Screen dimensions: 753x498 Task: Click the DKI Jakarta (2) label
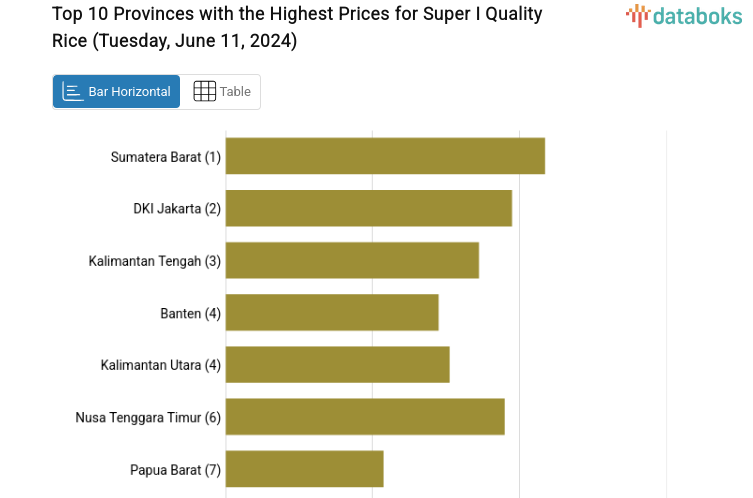[176, 209]
